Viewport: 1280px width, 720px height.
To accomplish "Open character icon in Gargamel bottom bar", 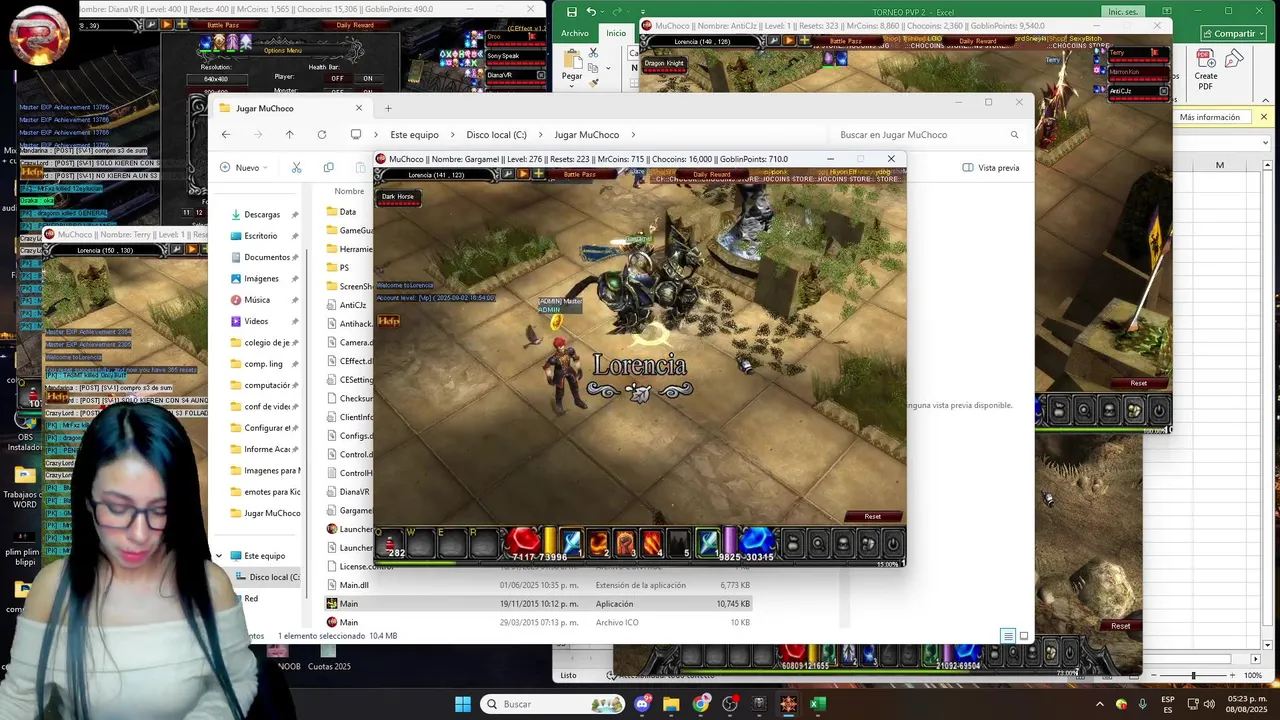I will [843, 544].
